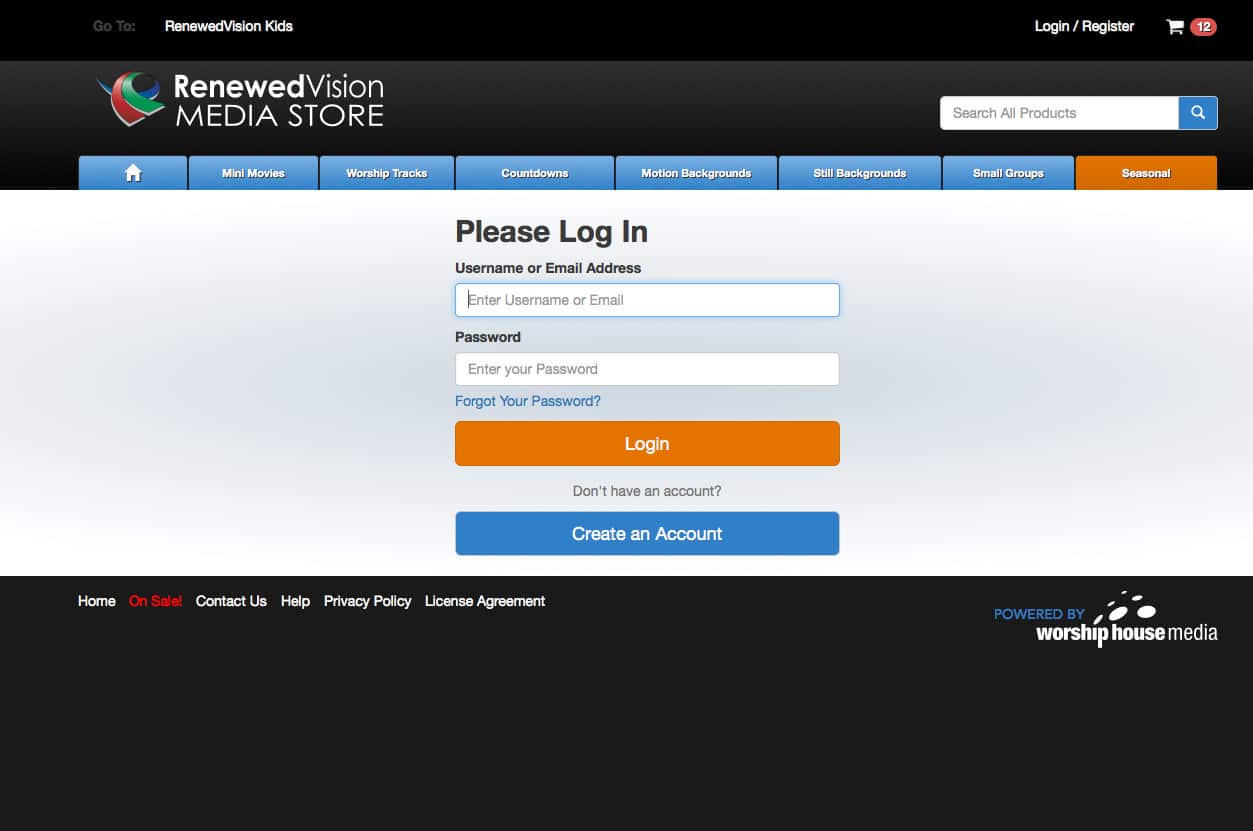1253x831 pixels.
Task: Open the Mini Movies tab
Action: click(253, 173)
